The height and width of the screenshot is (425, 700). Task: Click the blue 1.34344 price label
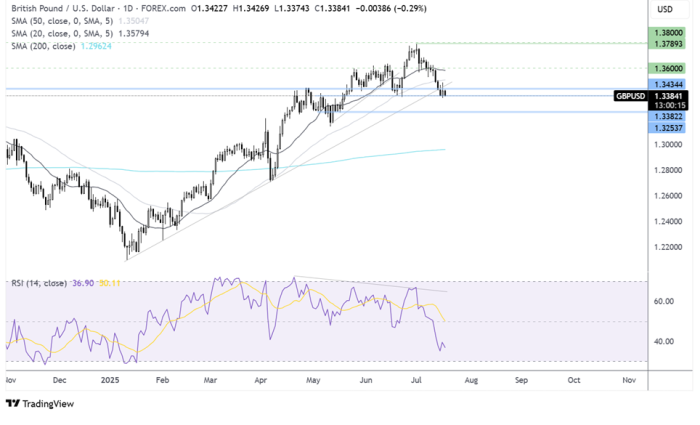(667, 84)
